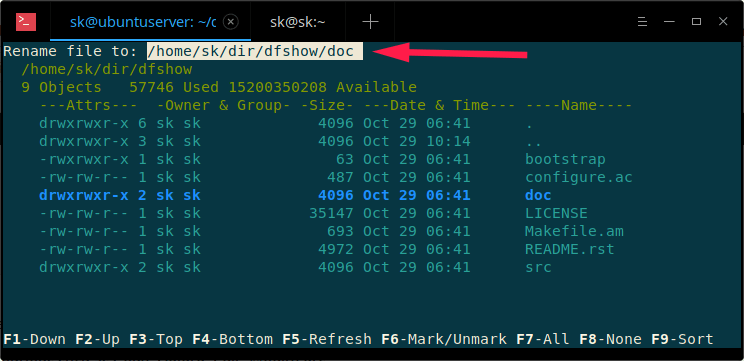Click the red terminal app icon
744x361 pixels.
point(26,22)
